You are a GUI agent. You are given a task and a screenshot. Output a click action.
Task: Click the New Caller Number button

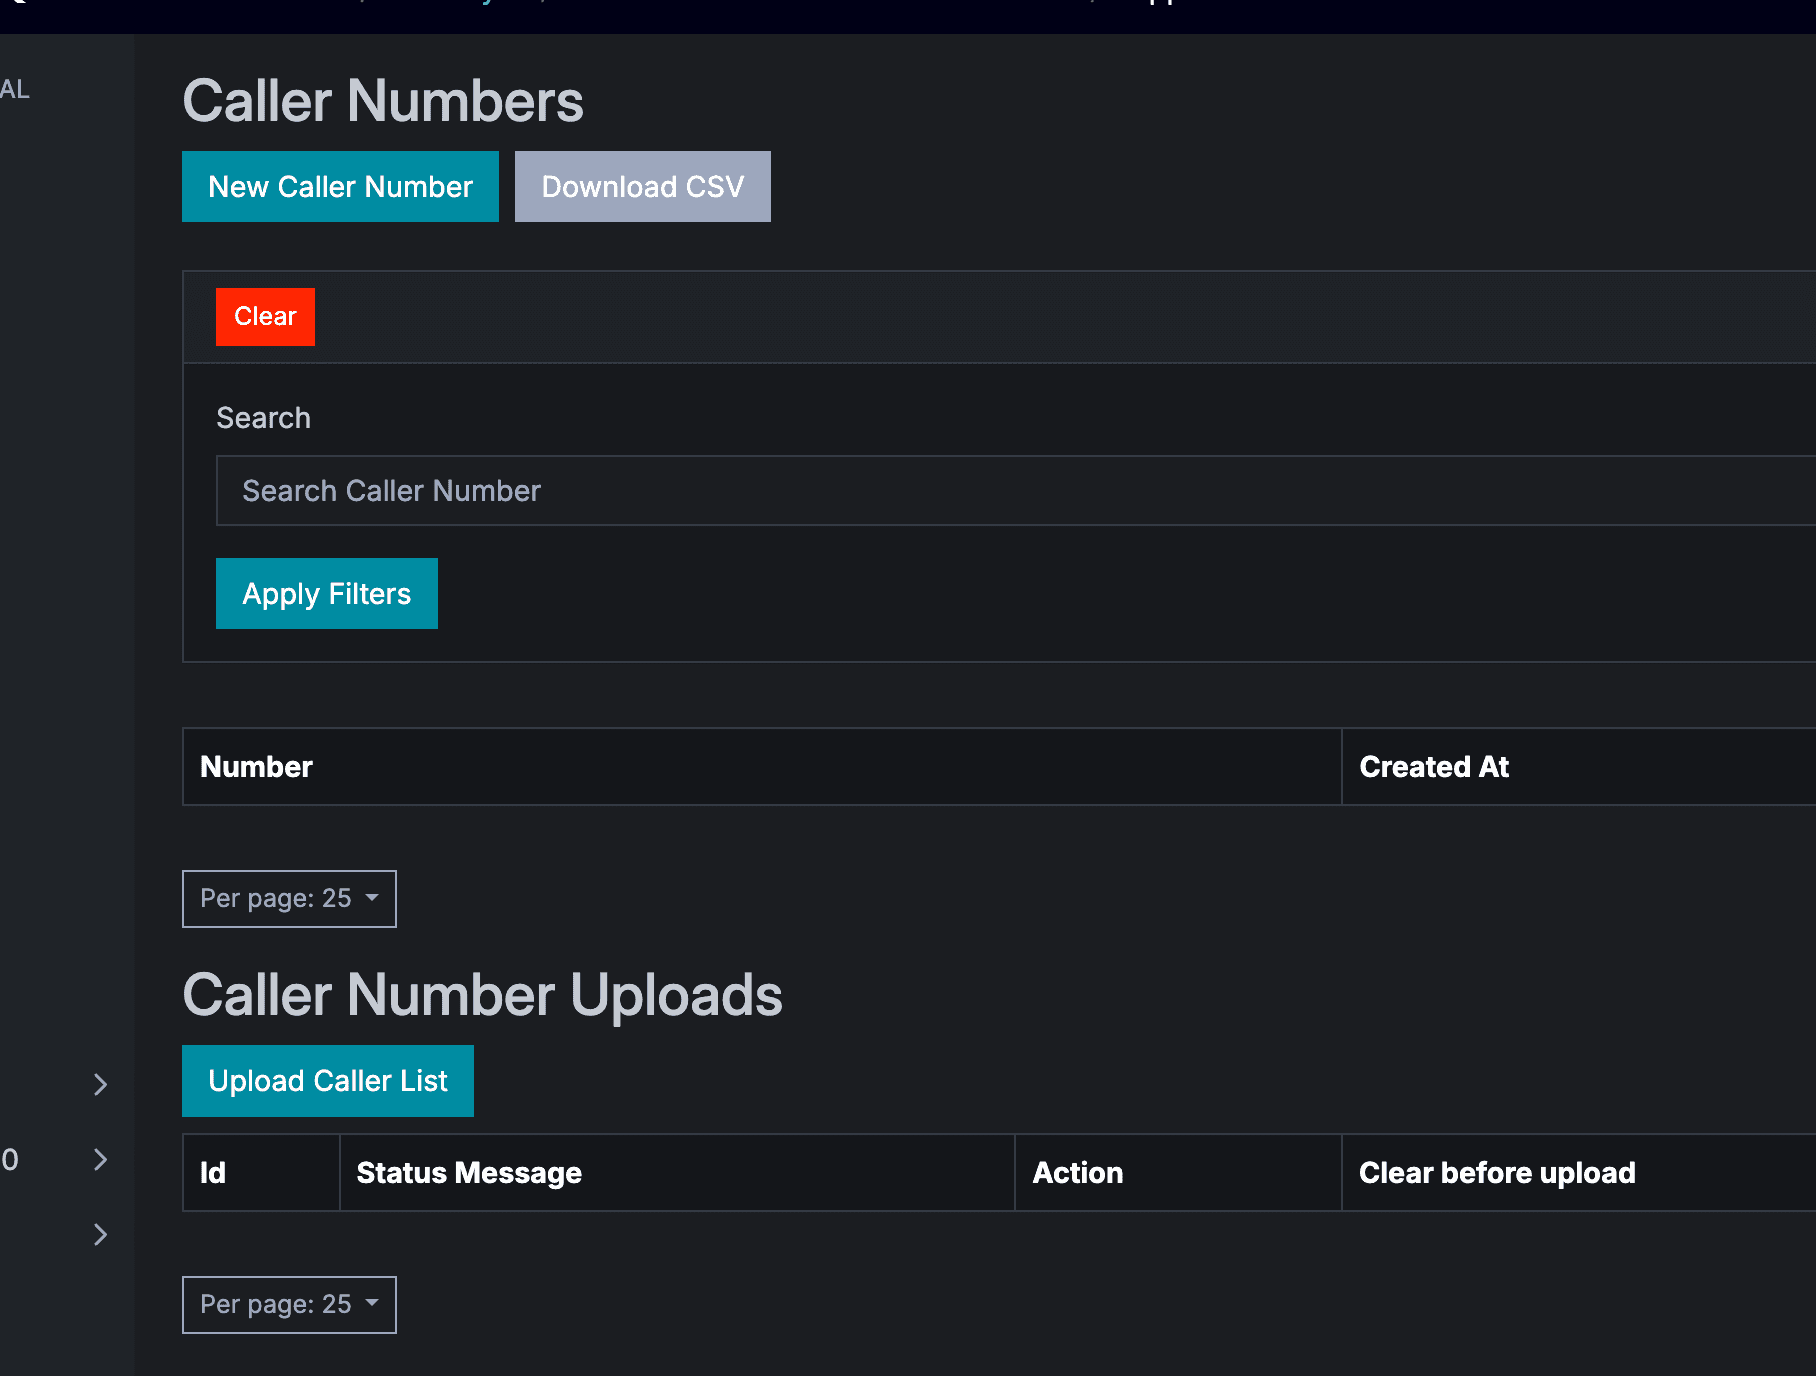(340, 187)
